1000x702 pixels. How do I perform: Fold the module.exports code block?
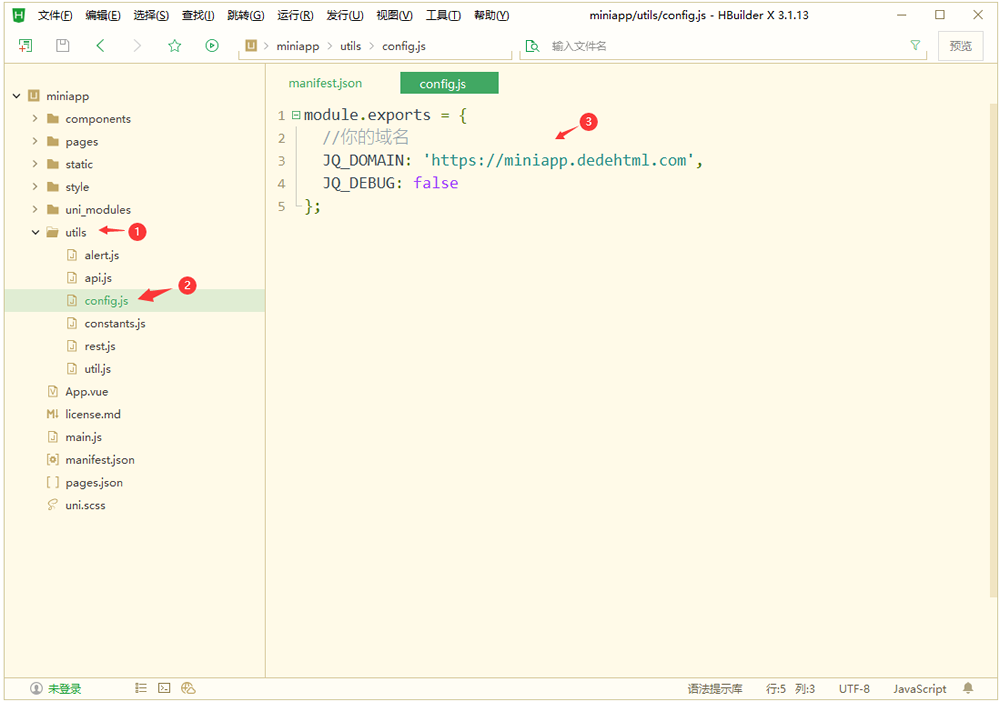(296, 115)
